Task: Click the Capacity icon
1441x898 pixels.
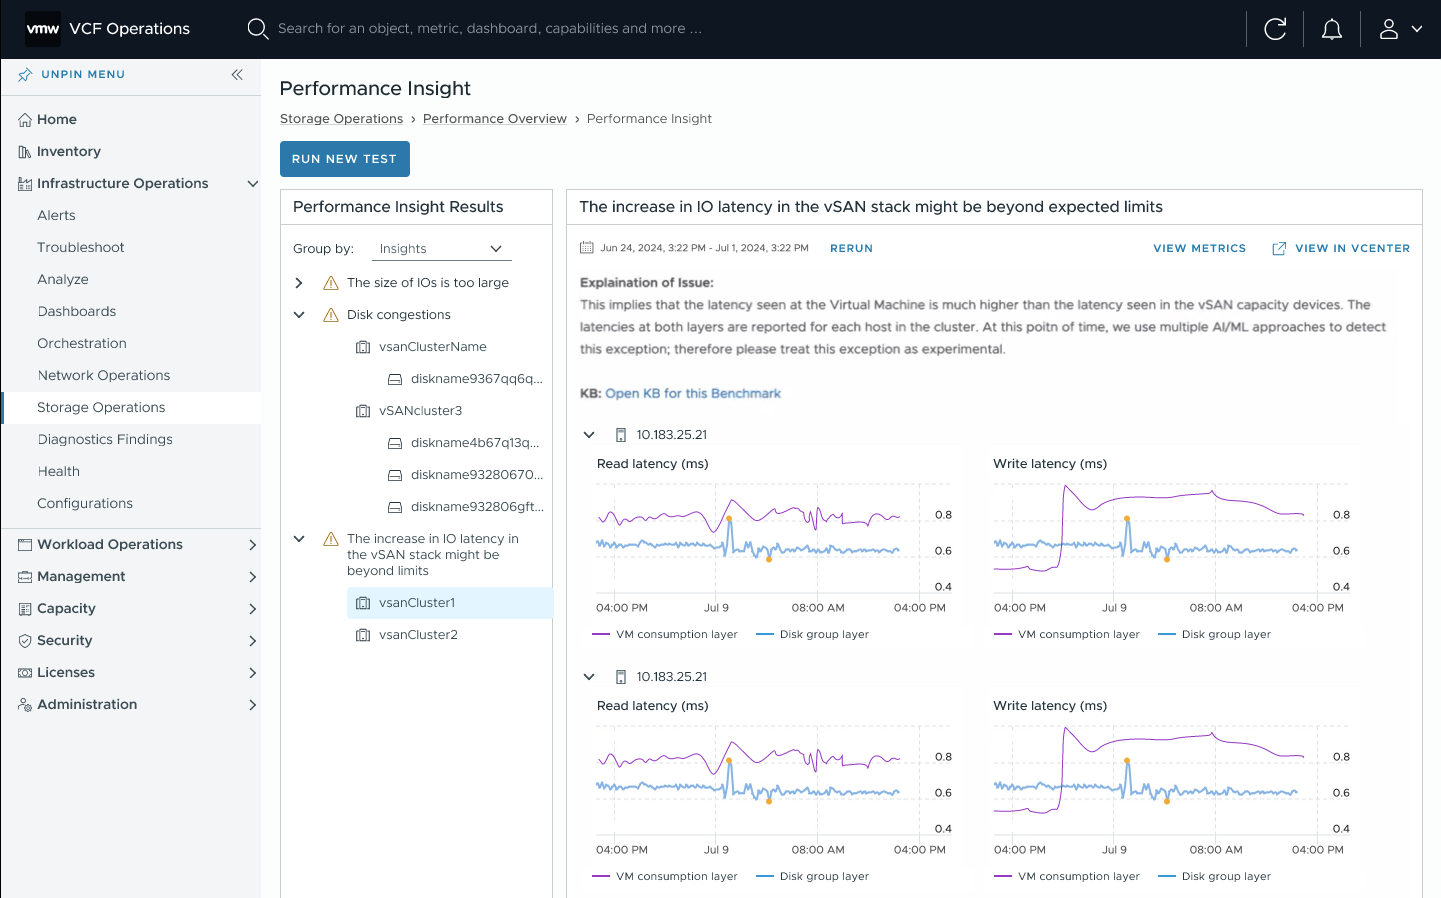Action: pos(25,609)
